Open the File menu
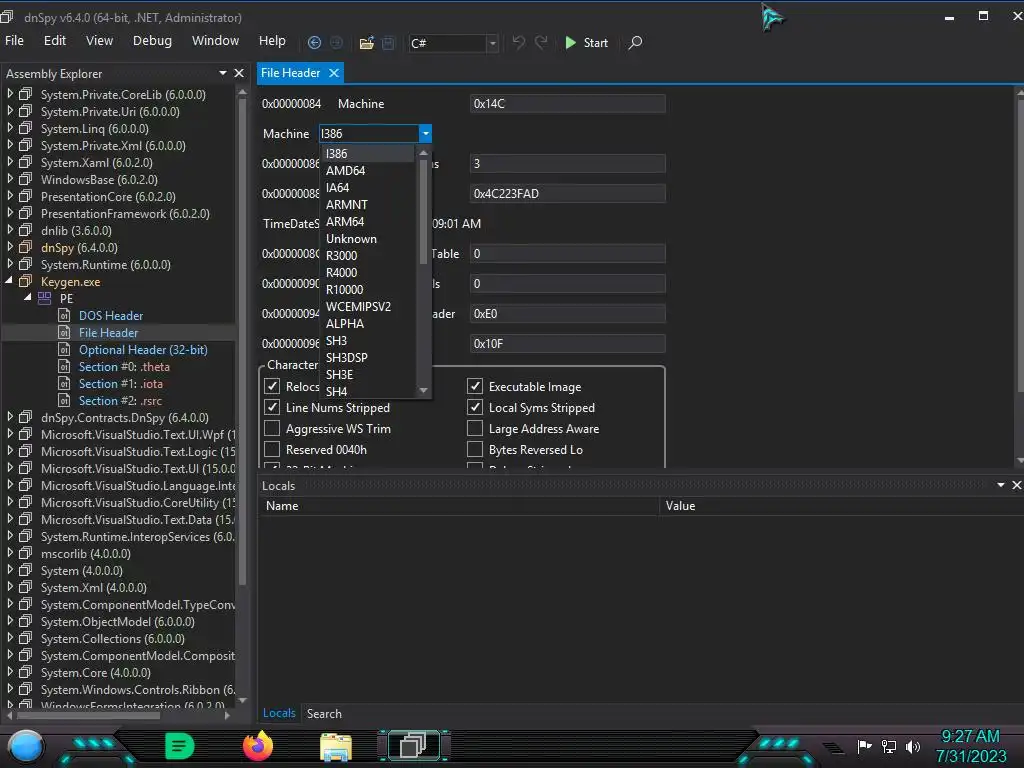This screenshot has width=1024, height=768. (14, 40)
